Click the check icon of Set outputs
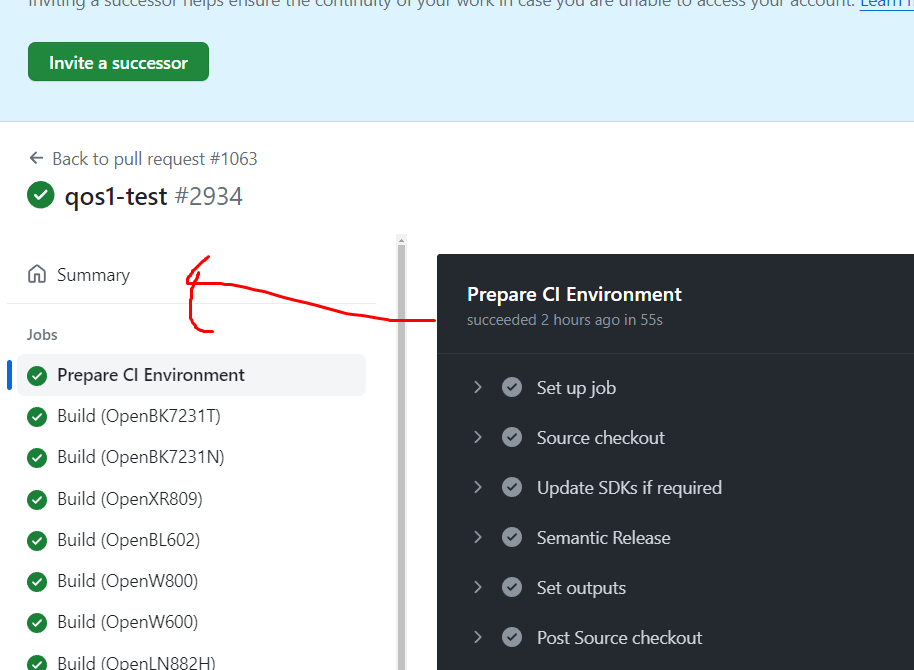 click(x=512, y=587)
